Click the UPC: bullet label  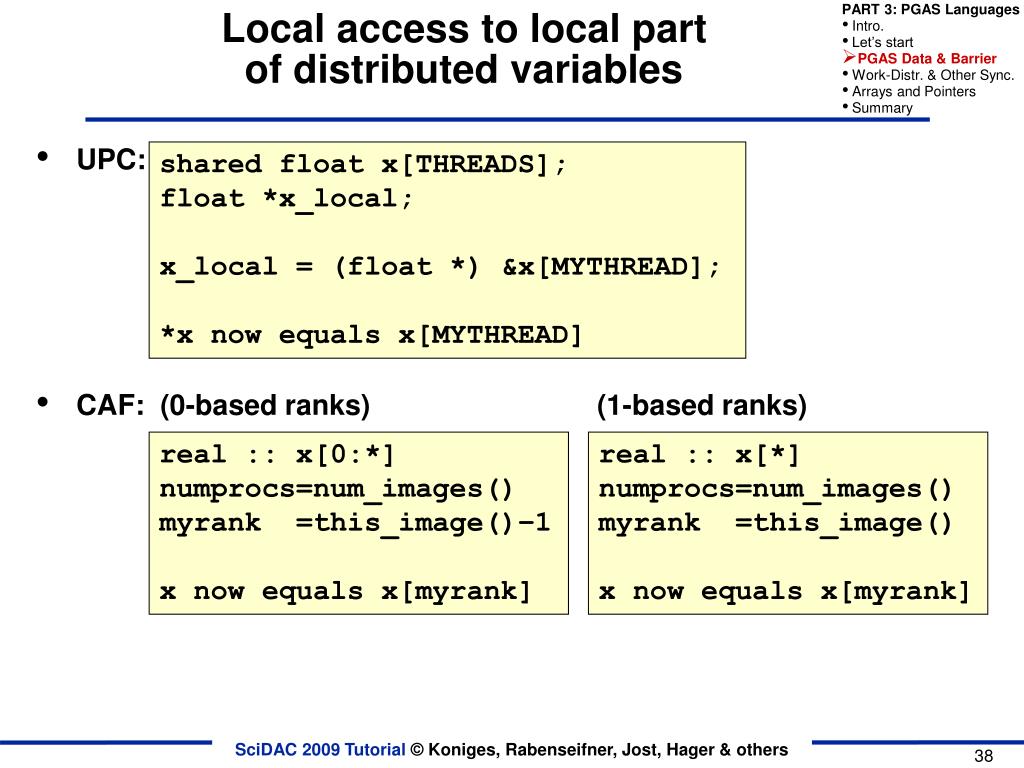(x=110, y=160)
